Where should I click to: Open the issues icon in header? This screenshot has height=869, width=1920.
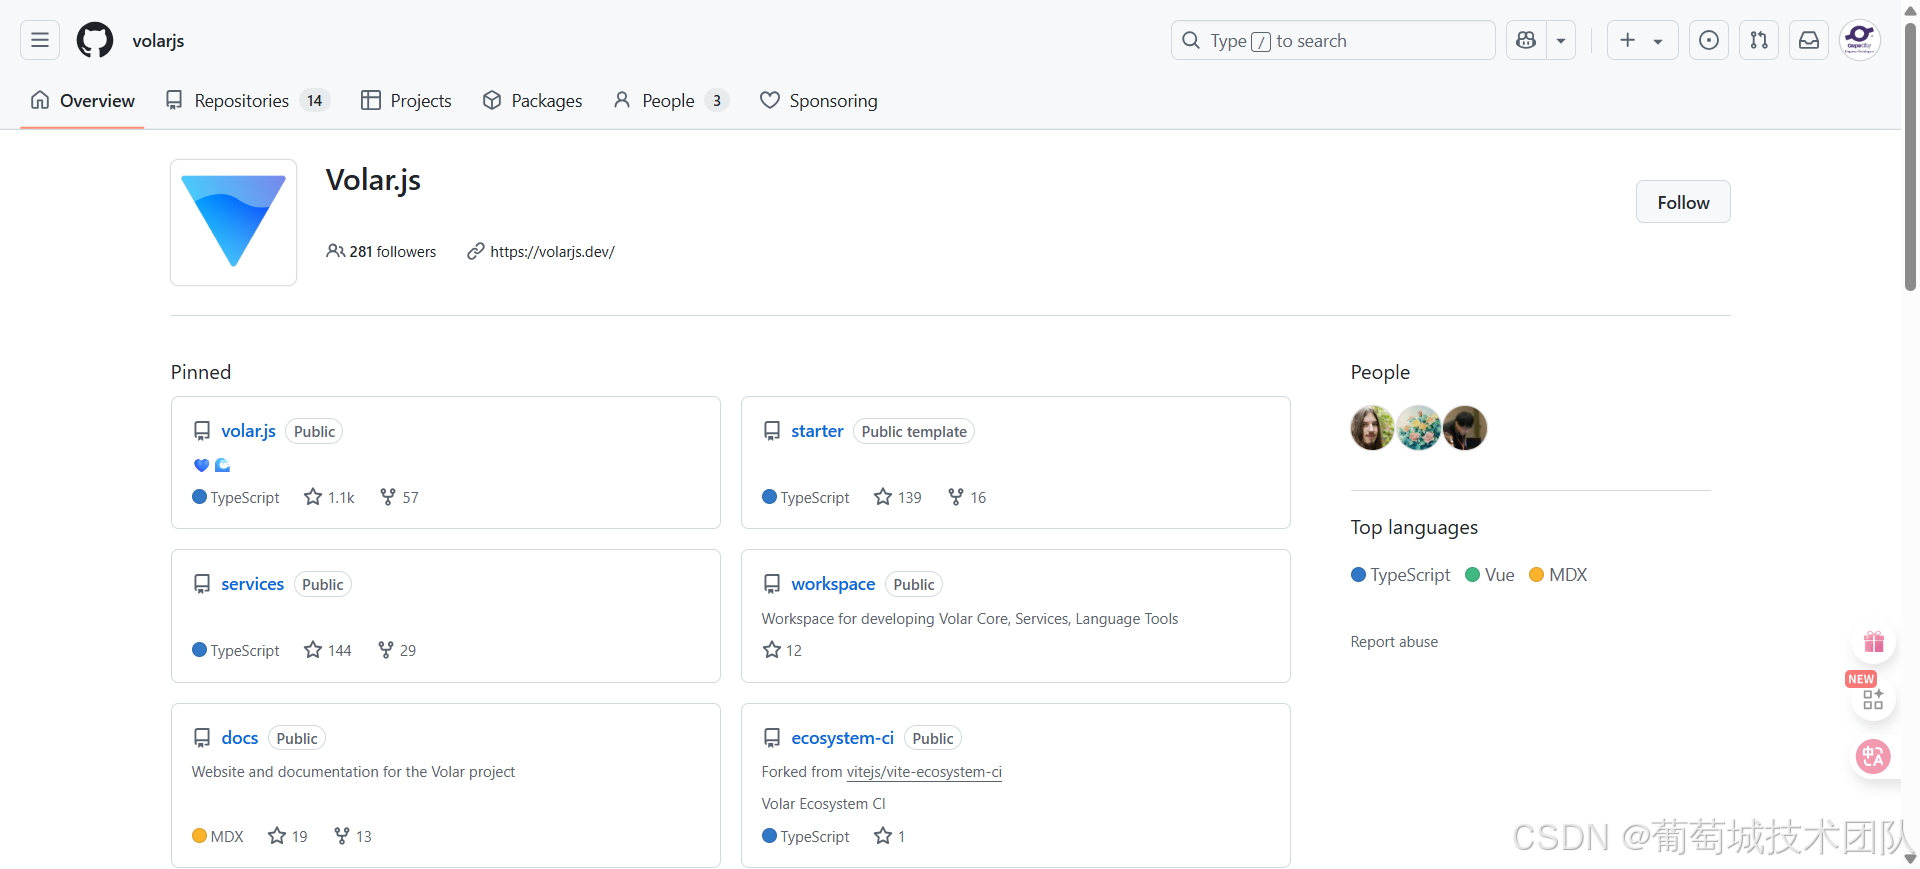(x=1709, y=40)
